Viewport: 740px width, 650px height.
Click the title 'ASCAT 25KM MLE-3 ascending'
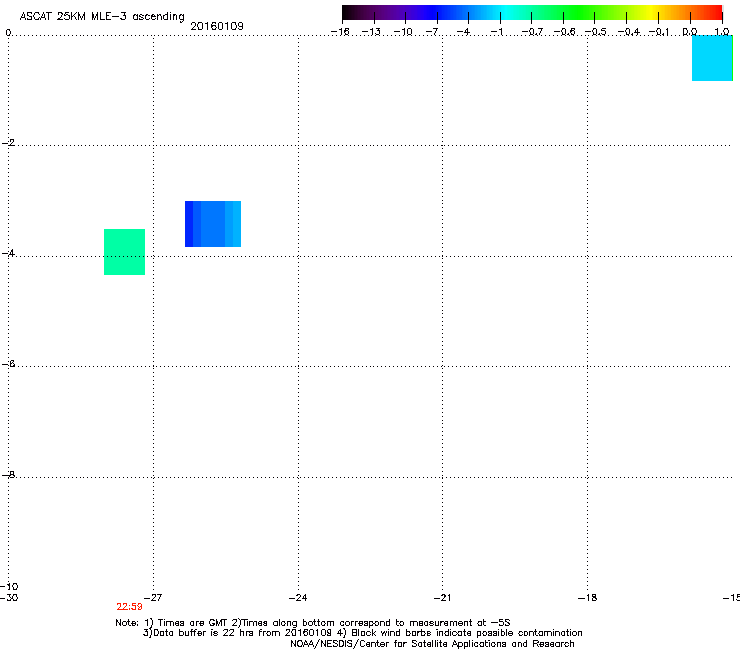tap(102, 17)
